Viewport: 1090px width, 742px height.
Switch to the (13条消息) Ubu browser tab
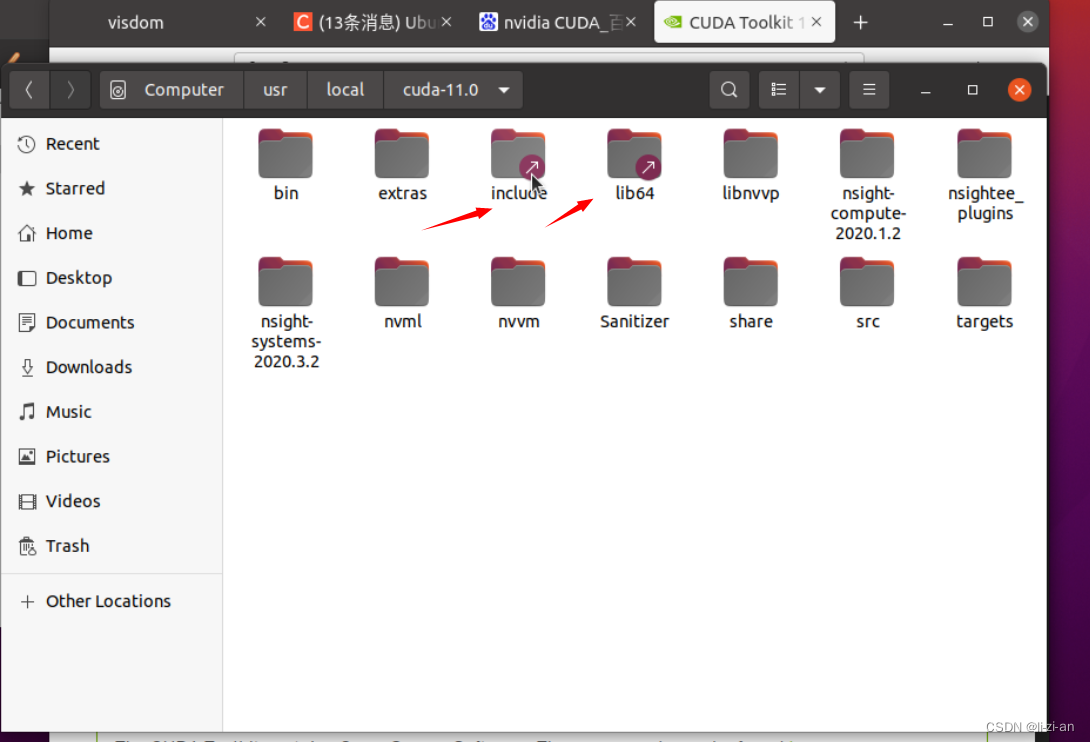point(372,22)
